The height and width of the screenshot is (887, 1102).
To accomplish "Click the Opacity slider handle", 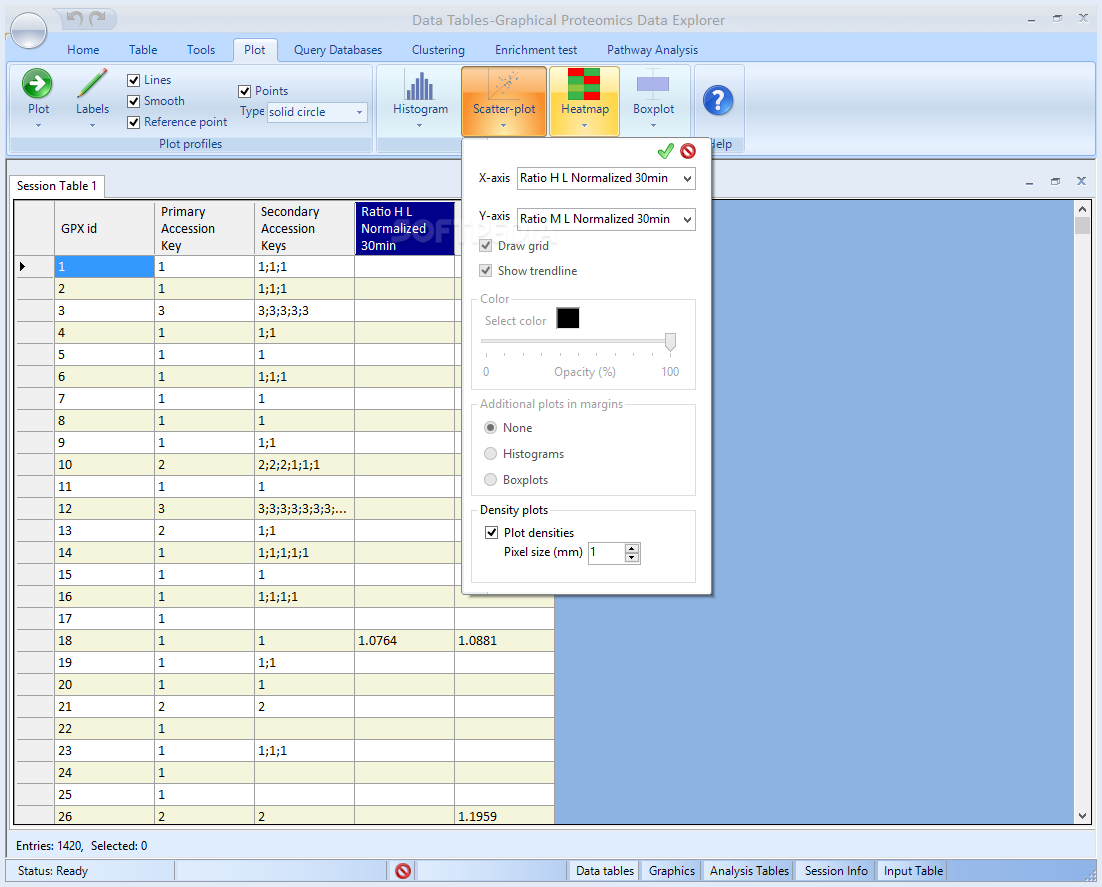I will tap(670, 342).
